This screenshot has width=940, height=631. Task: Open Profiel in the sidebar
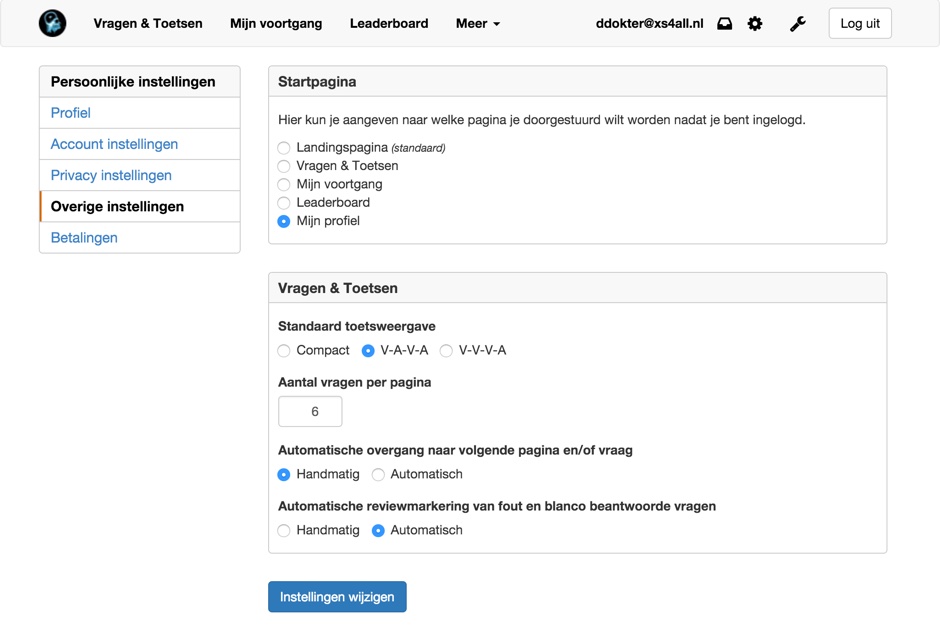point(71,113)
